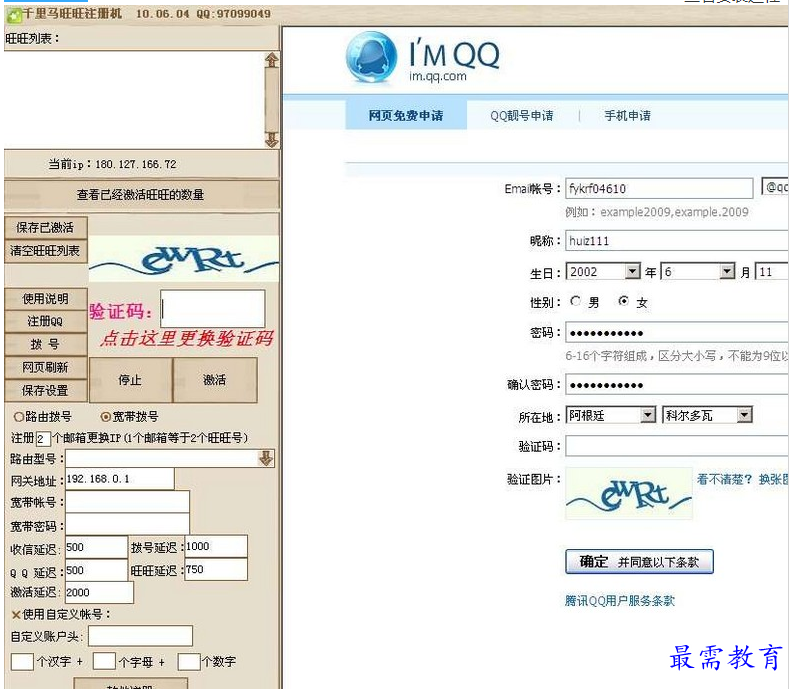This screenshot has width=791, height=689.
Task: Click 查看已经激活旺旺的数量 button
Action: coord(141,195)
